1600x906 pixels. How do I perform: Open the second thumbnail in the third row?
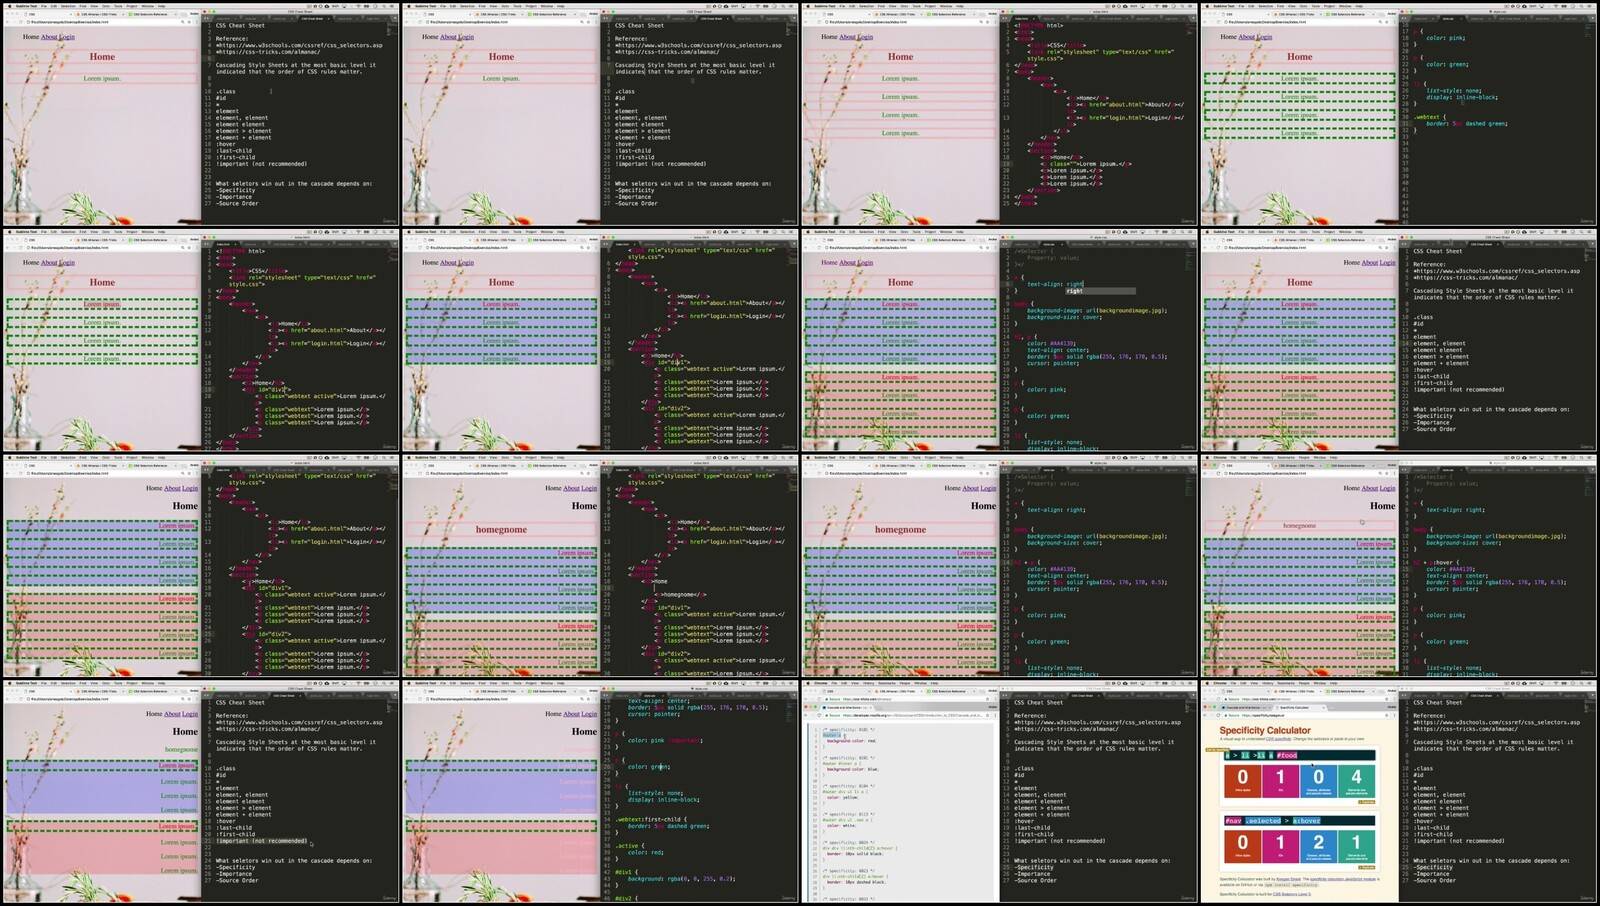pos(600,566)
